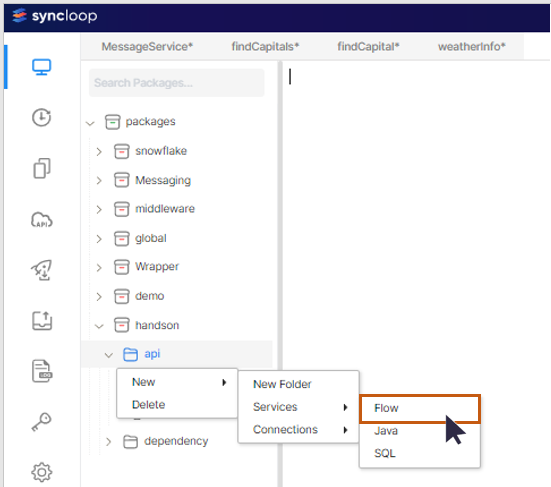The image size is (551, 487).
Task: Click the copy documents icon in sidebar
Action: pyautogui.click(x=41, y=168)
